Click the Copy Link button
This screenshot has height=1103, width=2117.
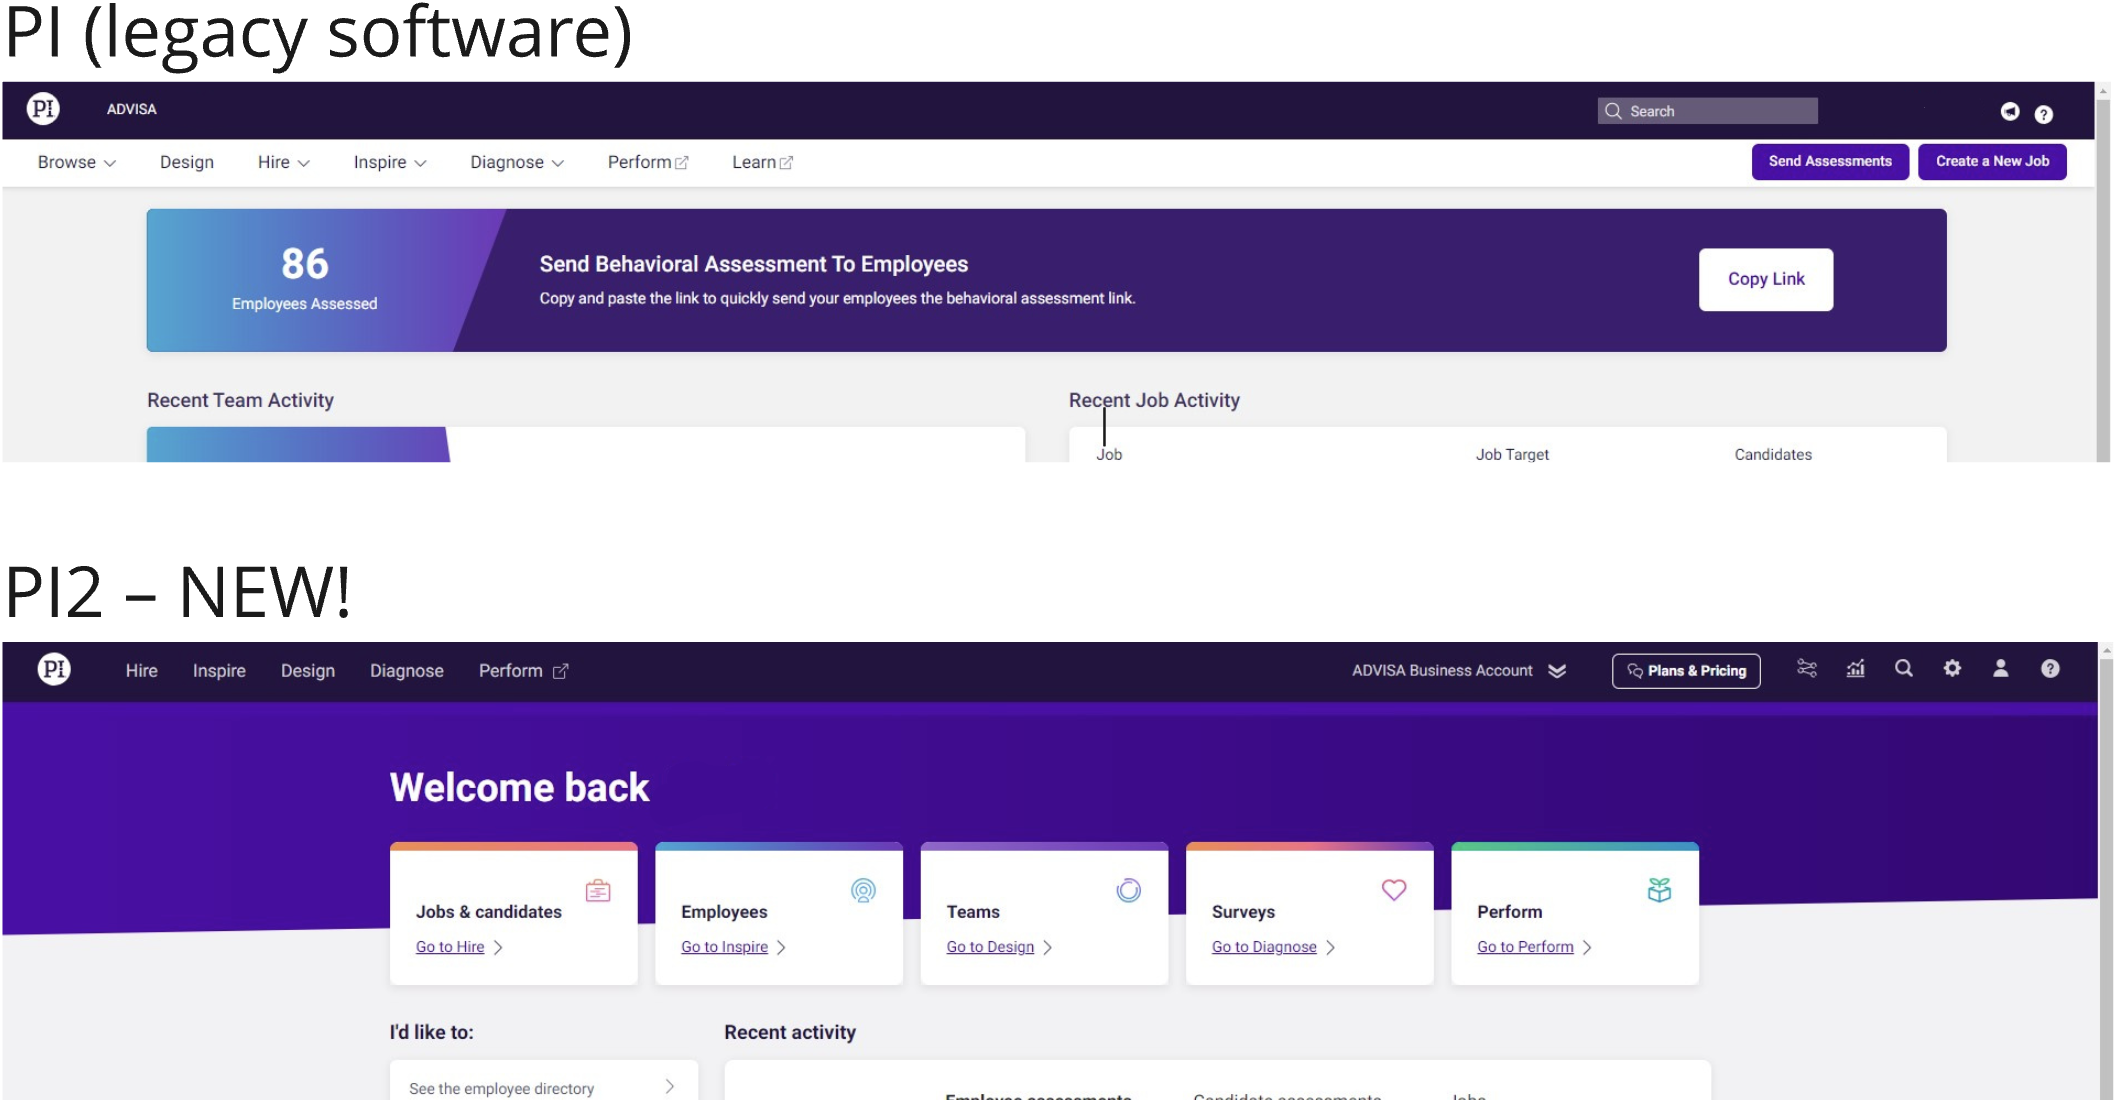1765,279
